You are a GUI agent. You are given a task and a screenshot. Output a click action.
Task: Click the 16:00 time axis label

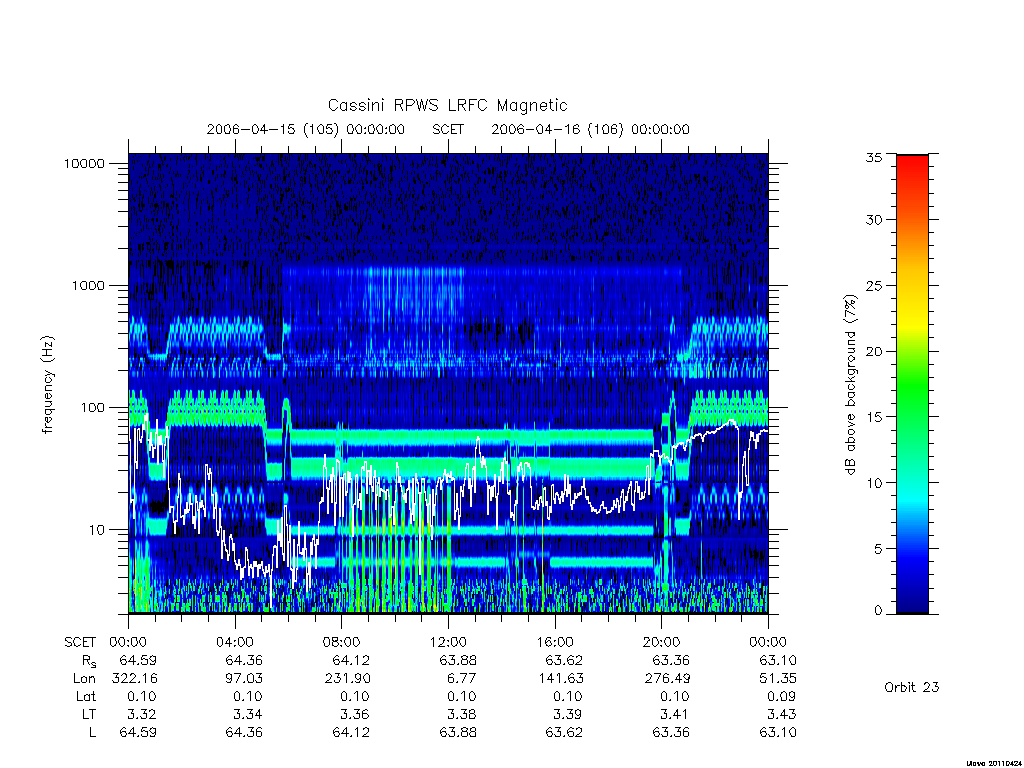554,642
